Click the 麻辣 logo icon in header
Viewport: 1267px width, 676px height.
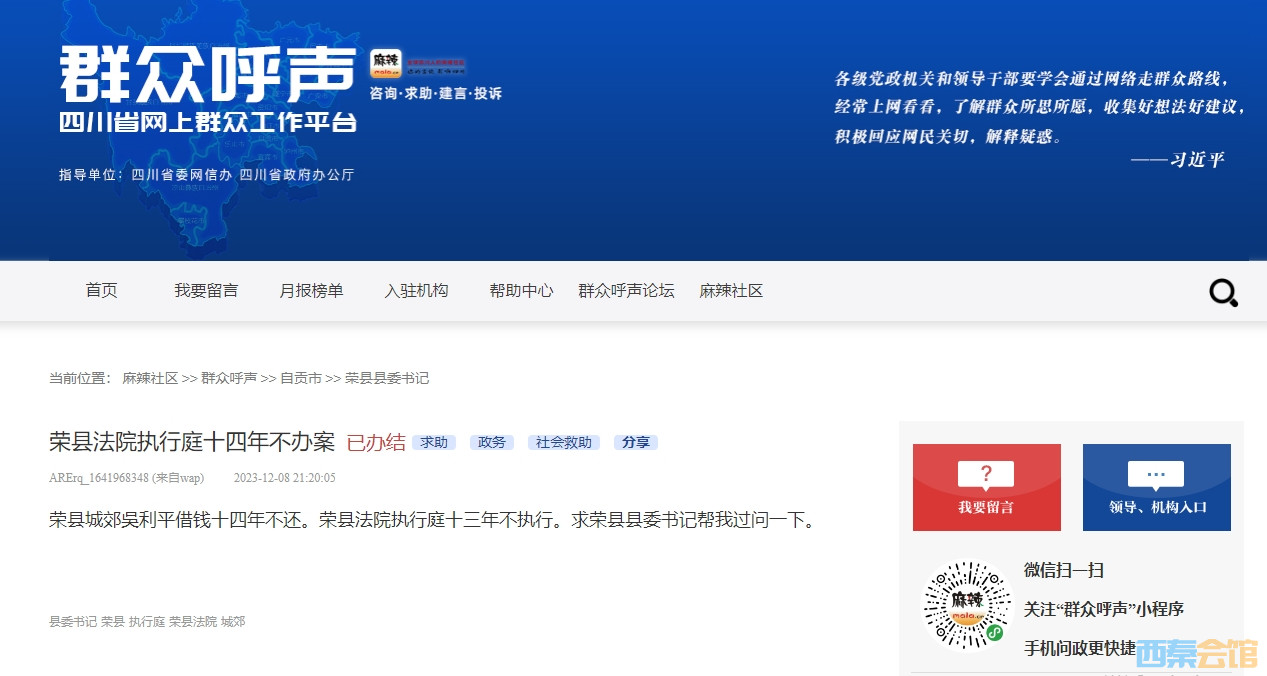(386, 64)
